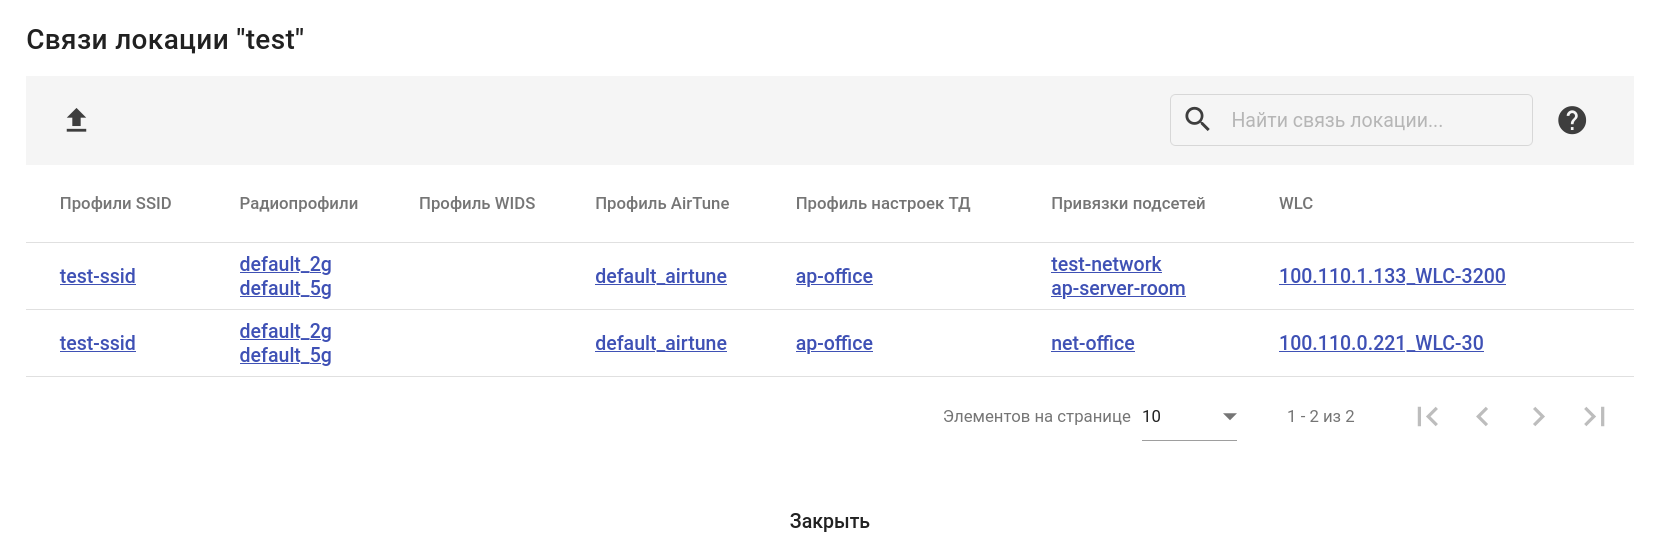Open default_5g radio profile in second row
Image resolution: width=1659 pixels, height=551 pixels.
[285, 355]
